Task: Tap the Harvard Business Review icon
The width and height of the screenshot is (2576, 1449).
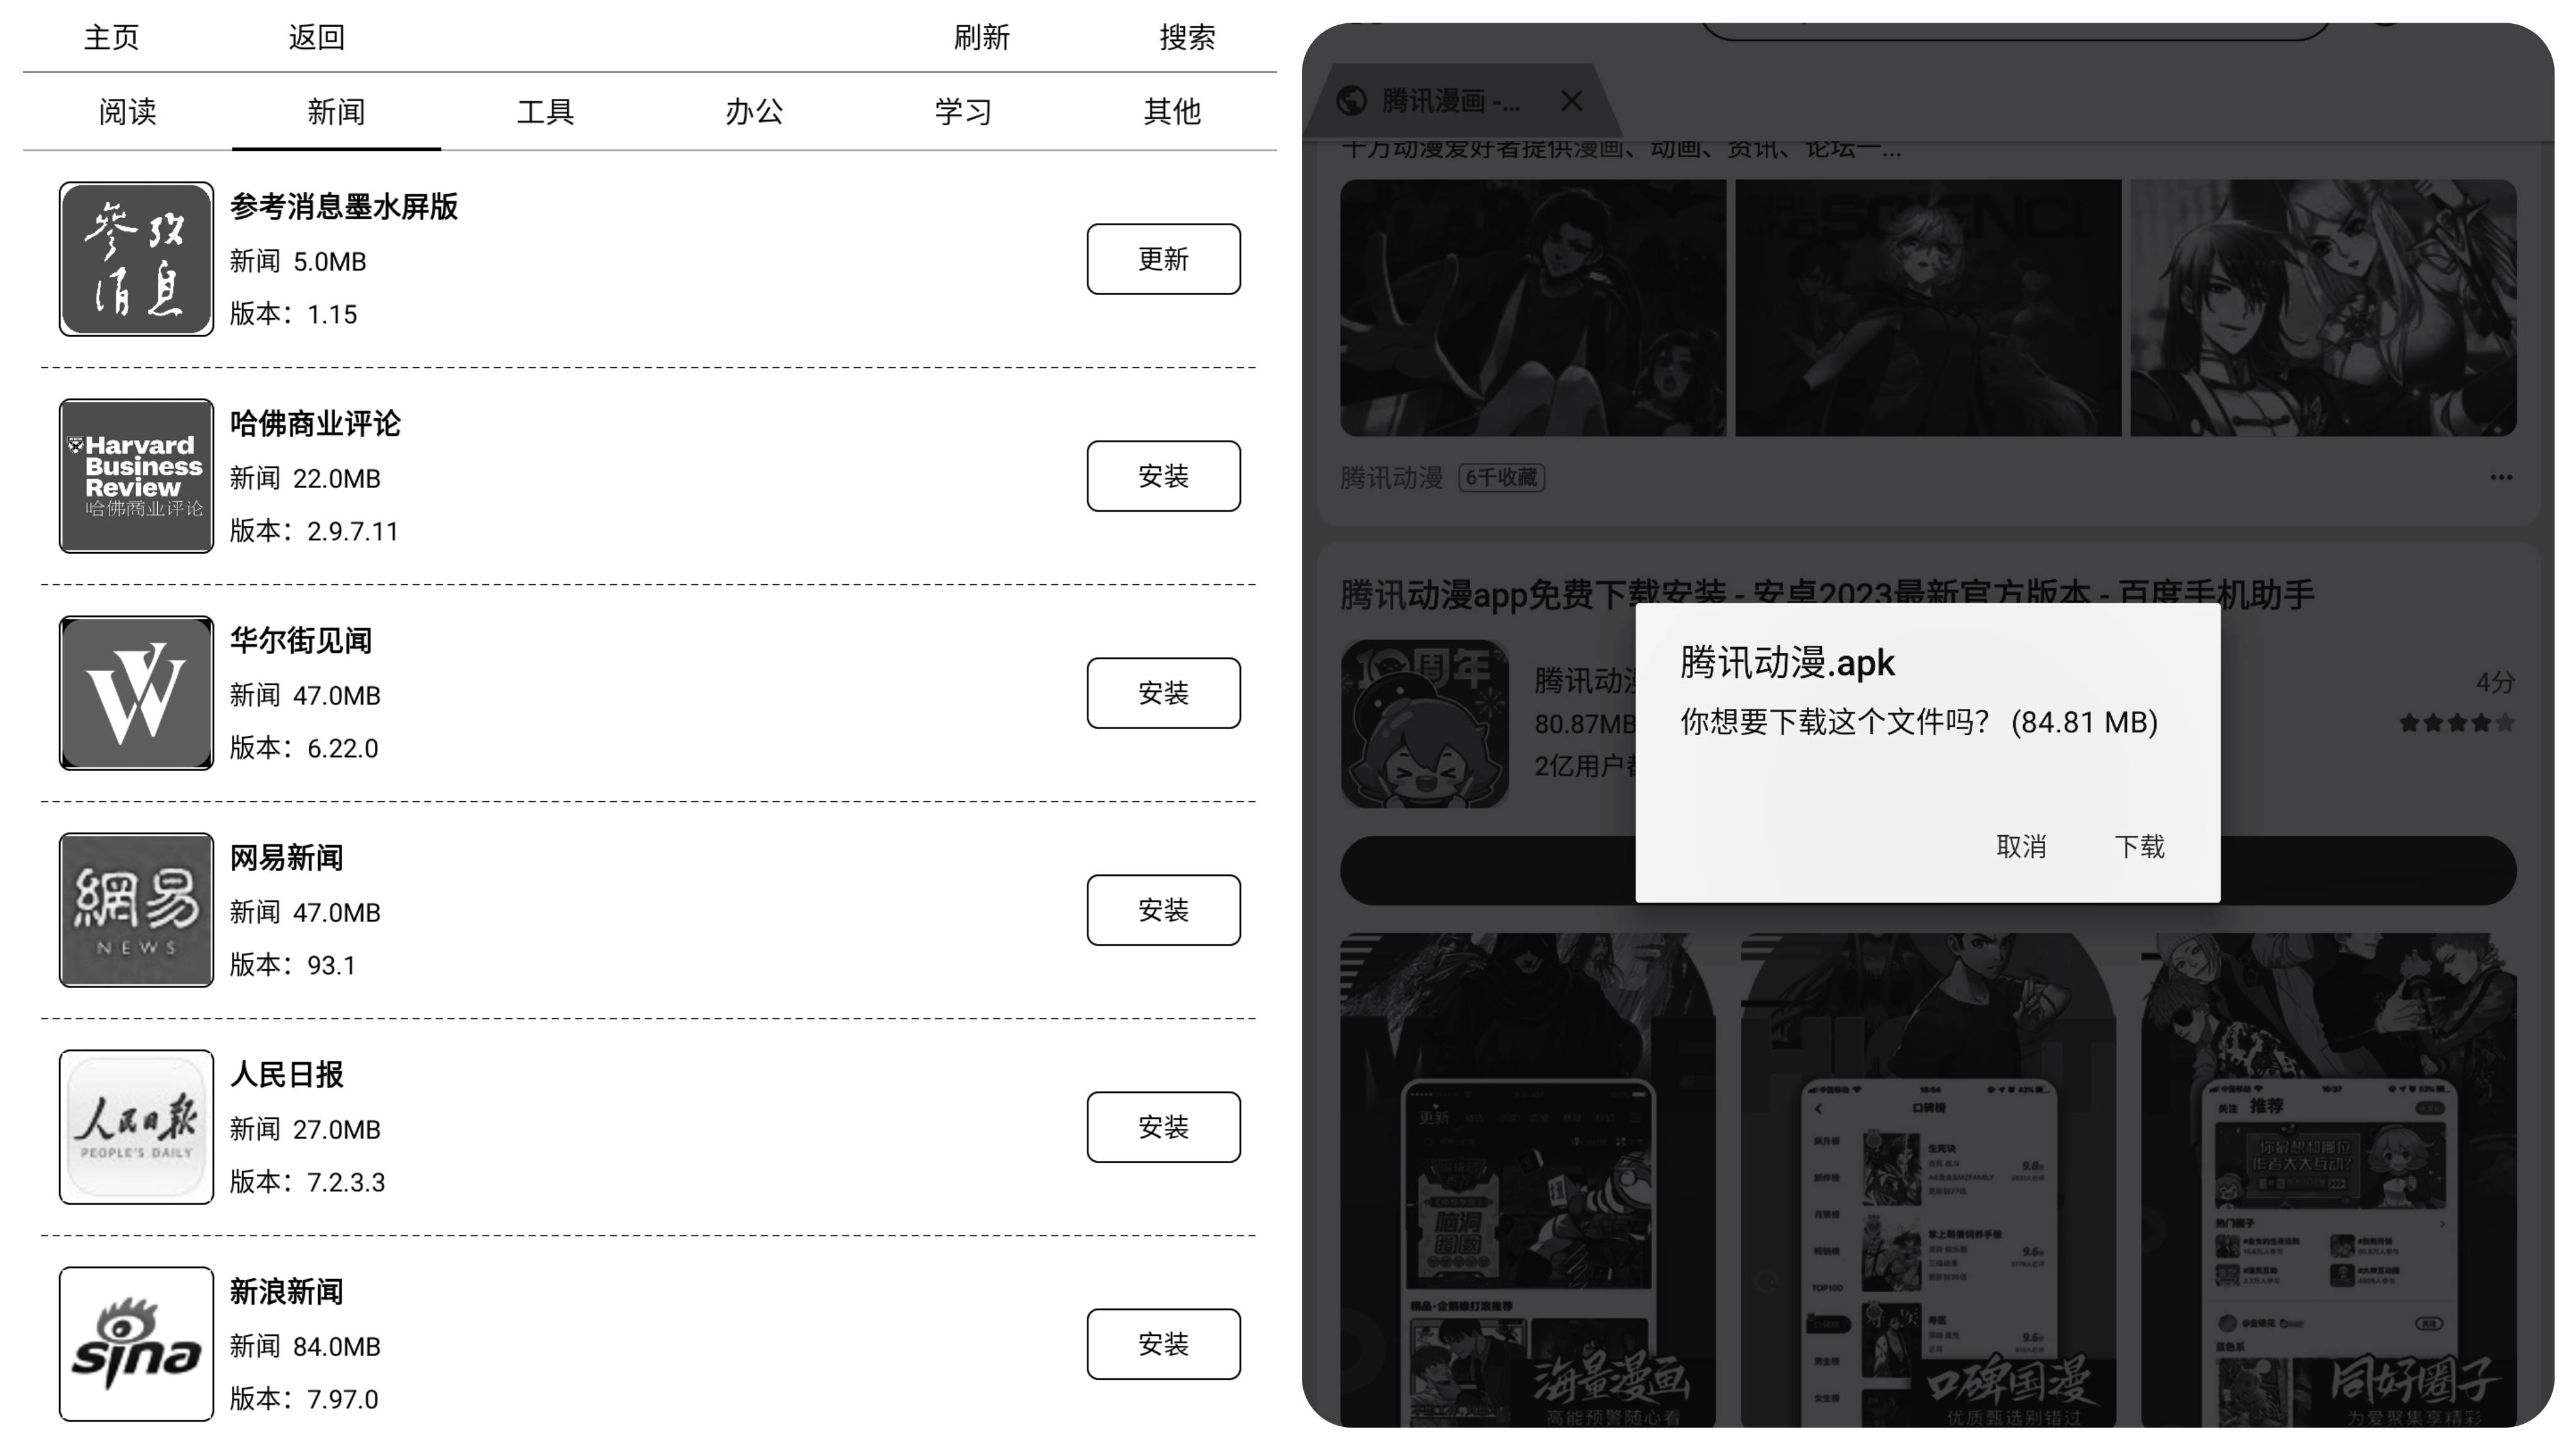Action: pos(136,476)
